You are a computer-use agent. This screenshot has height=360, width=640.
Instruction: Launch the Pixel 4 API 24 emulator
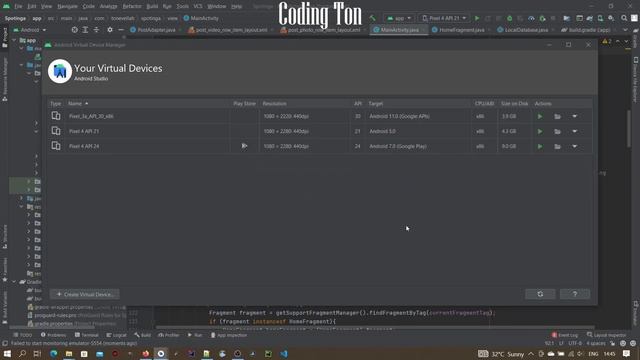point(540,146)
